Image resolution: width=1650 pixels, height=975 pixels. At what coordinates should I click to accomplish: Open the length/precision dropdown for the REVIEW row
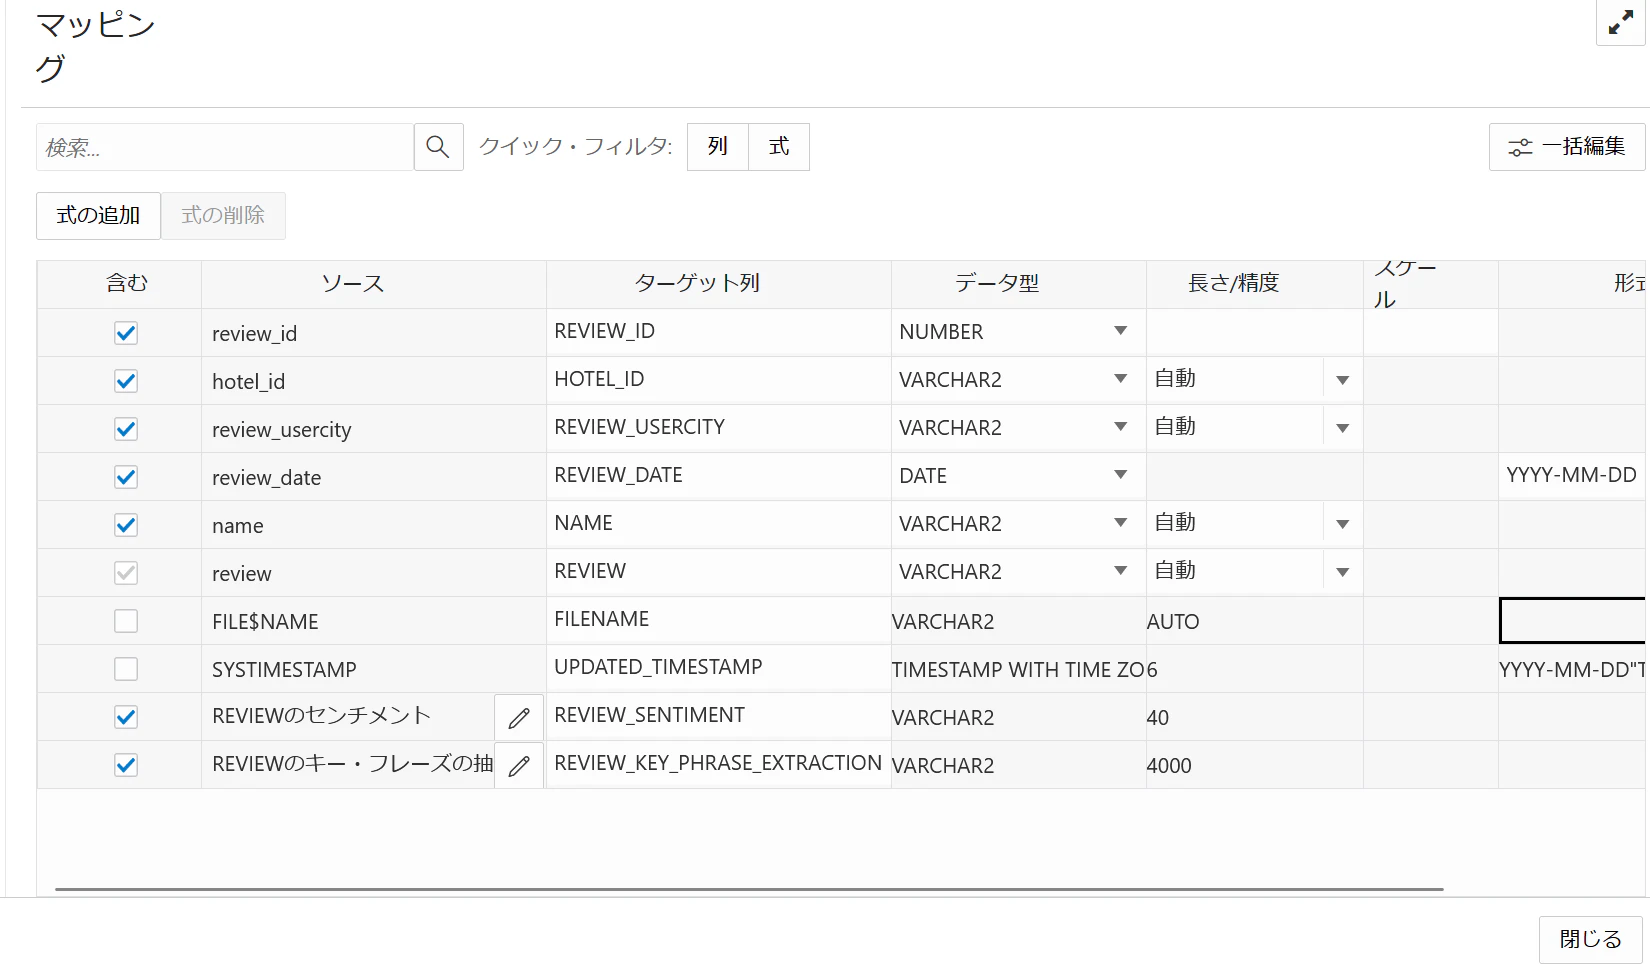(1343, 572)
